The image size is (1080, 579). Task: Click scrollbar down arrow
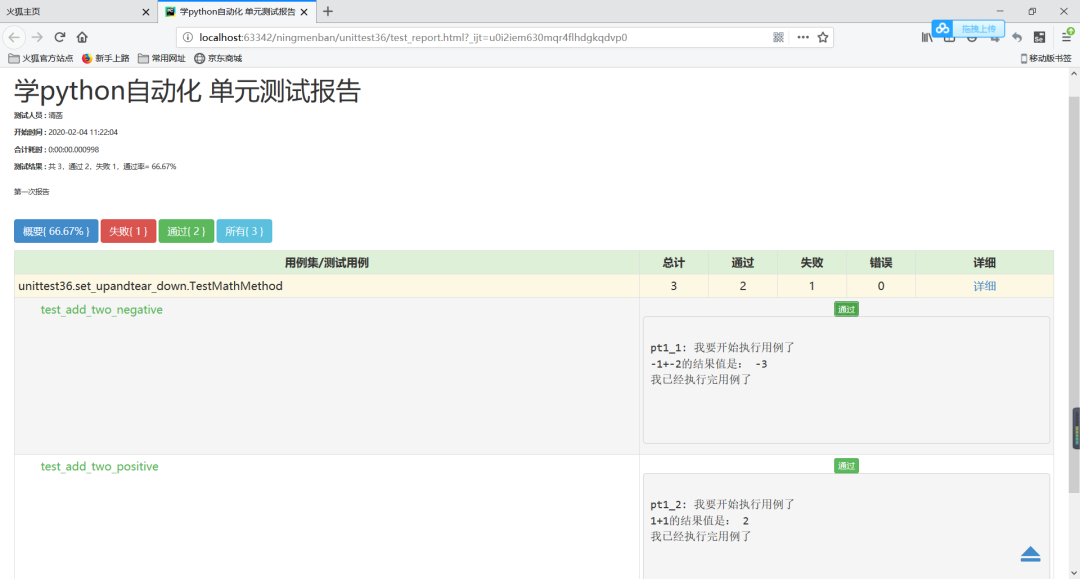[1074, 573]
